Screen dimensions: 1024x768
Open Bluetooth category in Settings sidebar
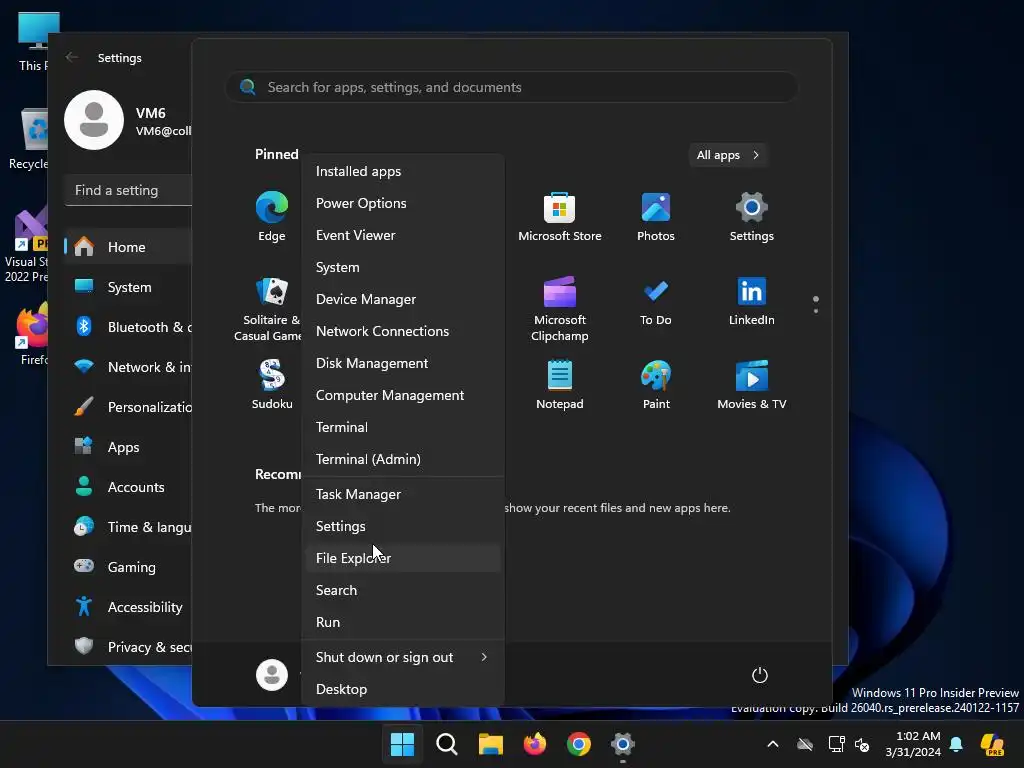click(128, 327)
